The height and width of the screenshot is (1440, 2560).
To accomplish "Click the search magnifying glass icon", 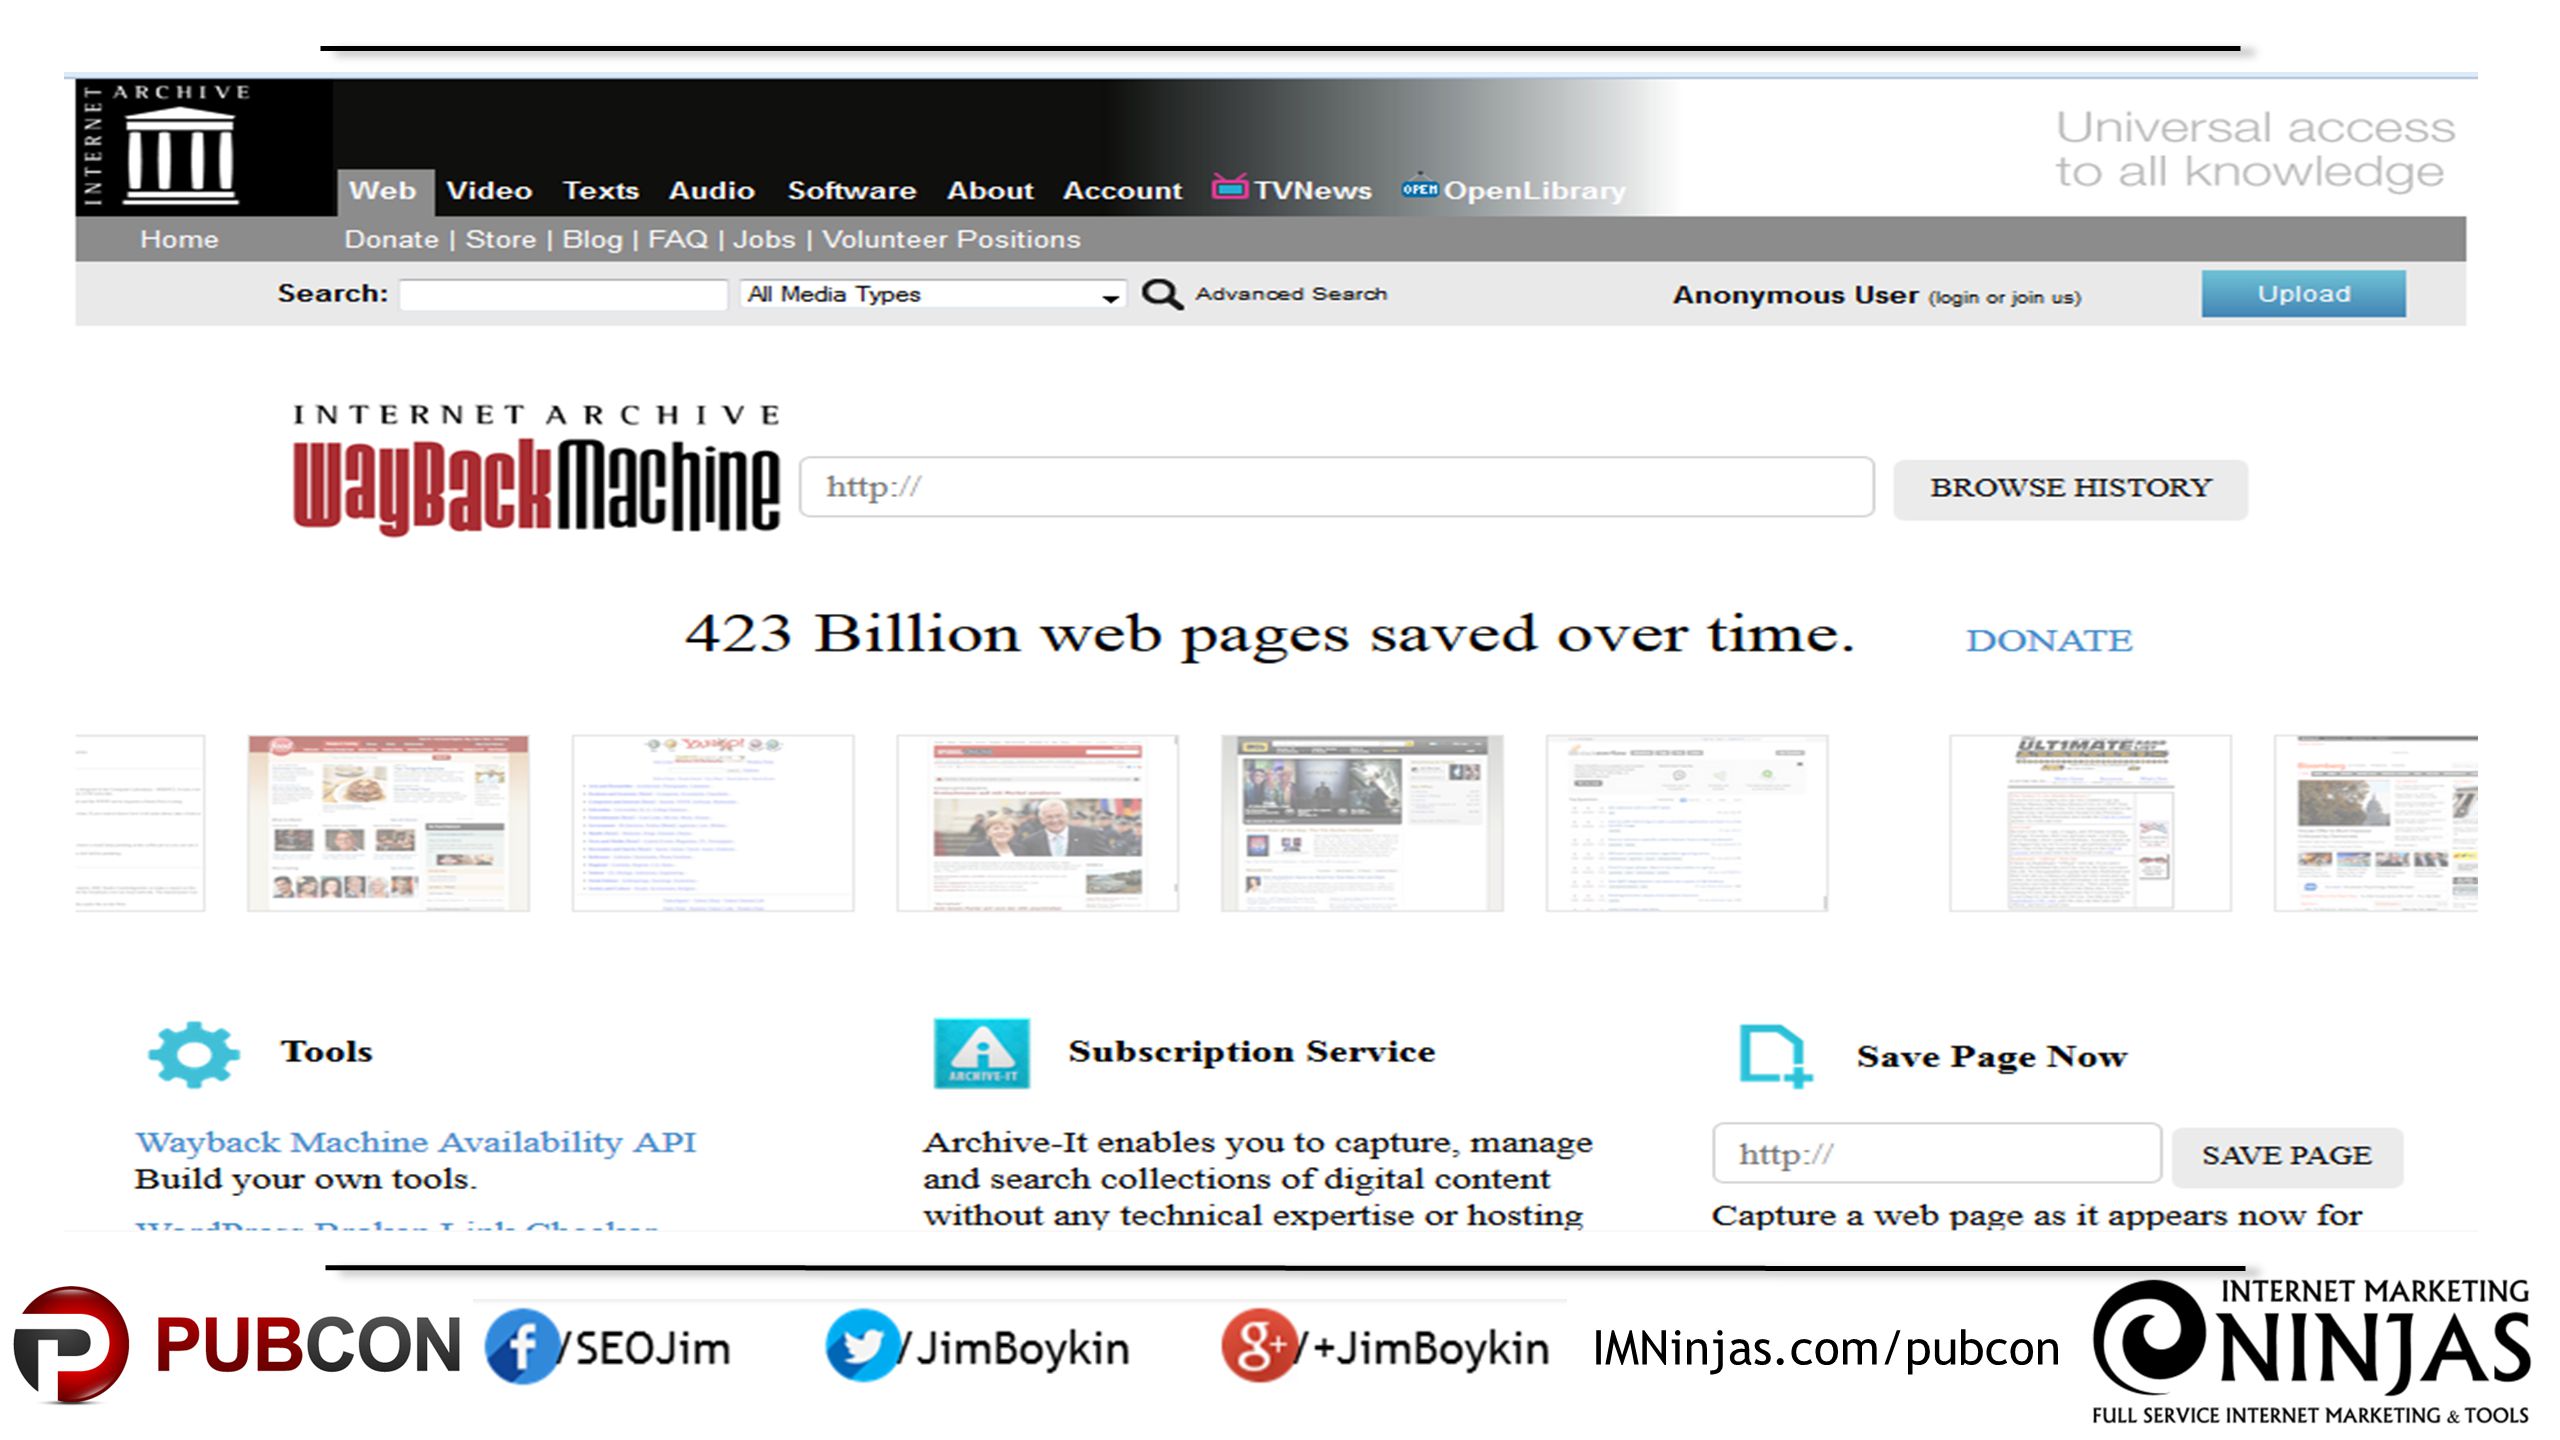I will [x=1162, y=294].
